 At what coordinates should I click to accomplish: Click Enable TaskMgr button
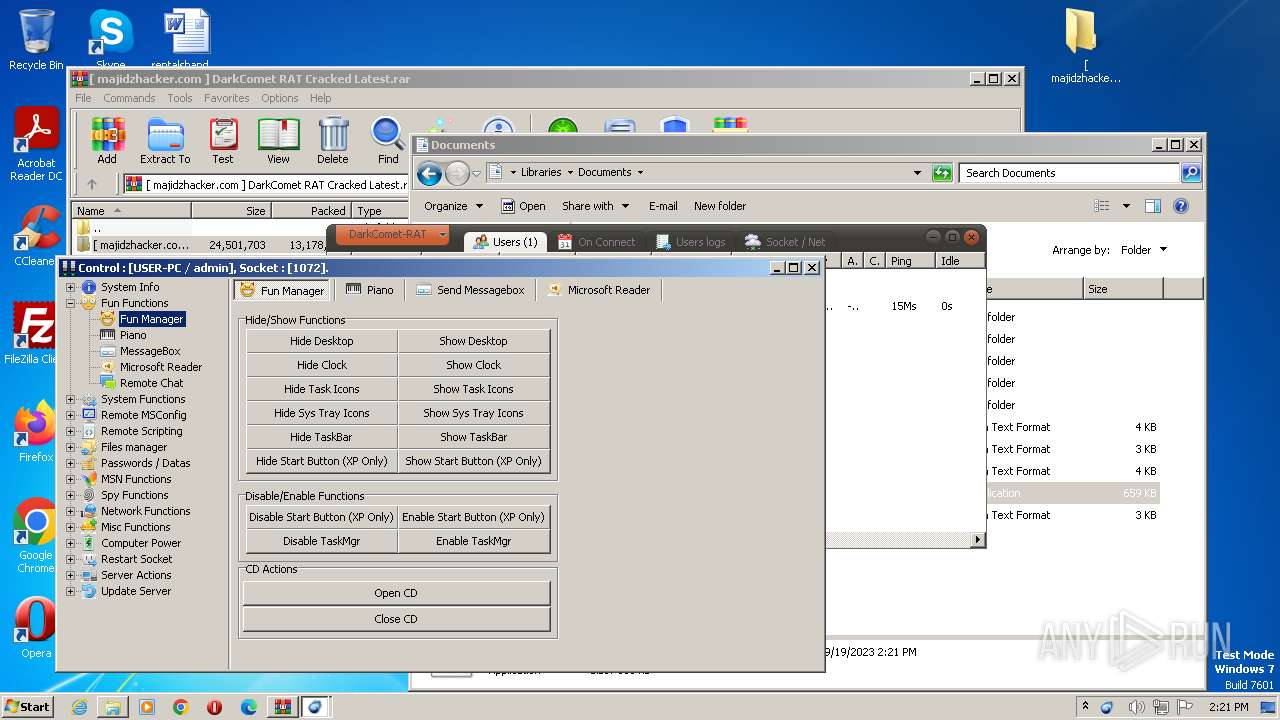point(474,541)
